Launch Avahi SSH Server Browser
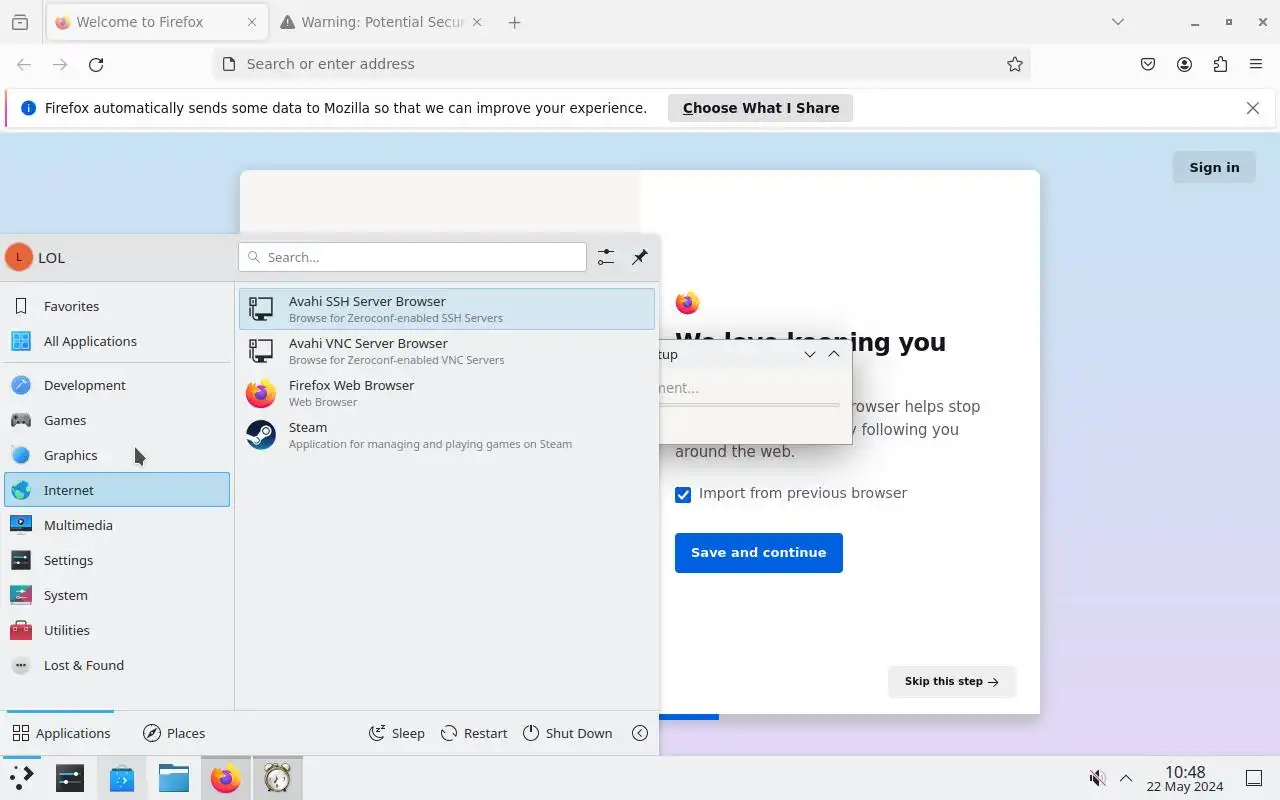The height and width of the screenshot is (800, 1280). tap(447, 309)
